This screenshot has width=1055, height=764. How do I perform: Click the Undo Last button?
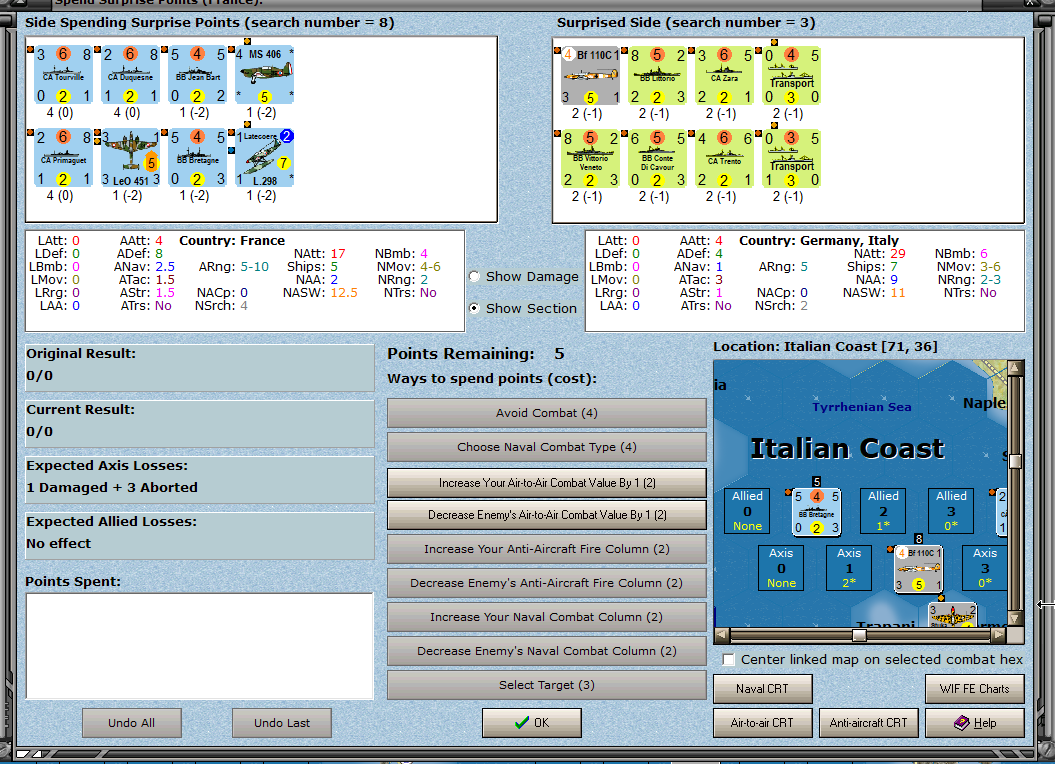pyautogui.click(x=282, y=723)
